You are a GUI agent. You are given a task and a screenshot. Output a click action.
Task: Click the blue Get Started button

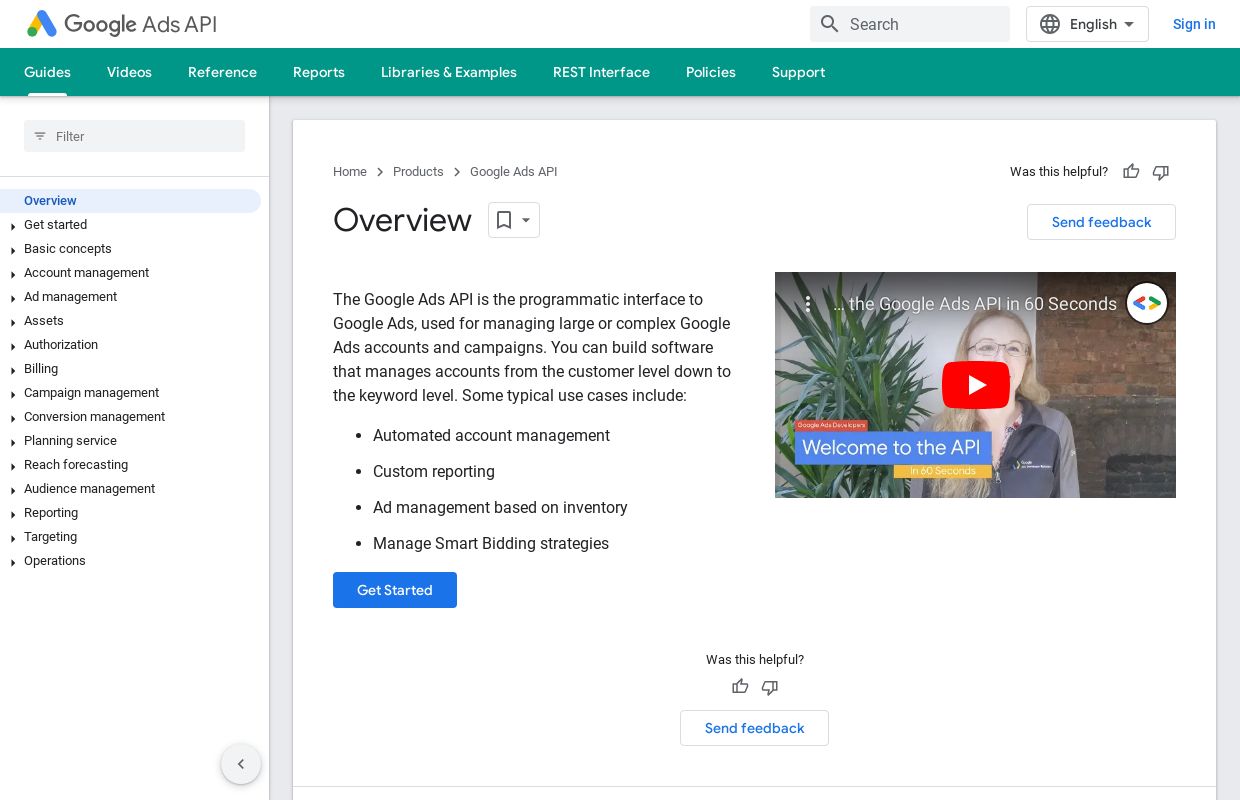pyautogui.click(x=395, y=590)
